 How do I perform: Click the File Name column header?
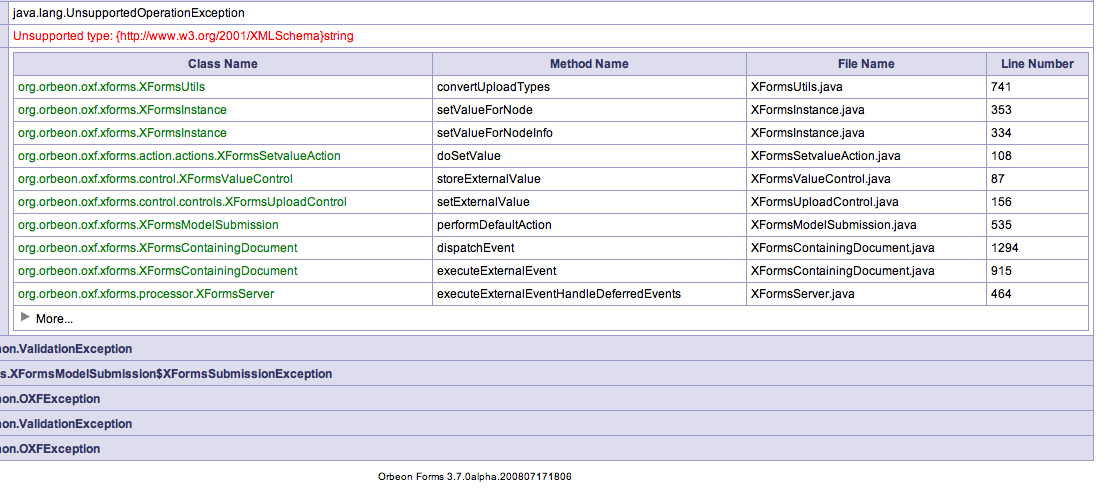tap(865, 63)
